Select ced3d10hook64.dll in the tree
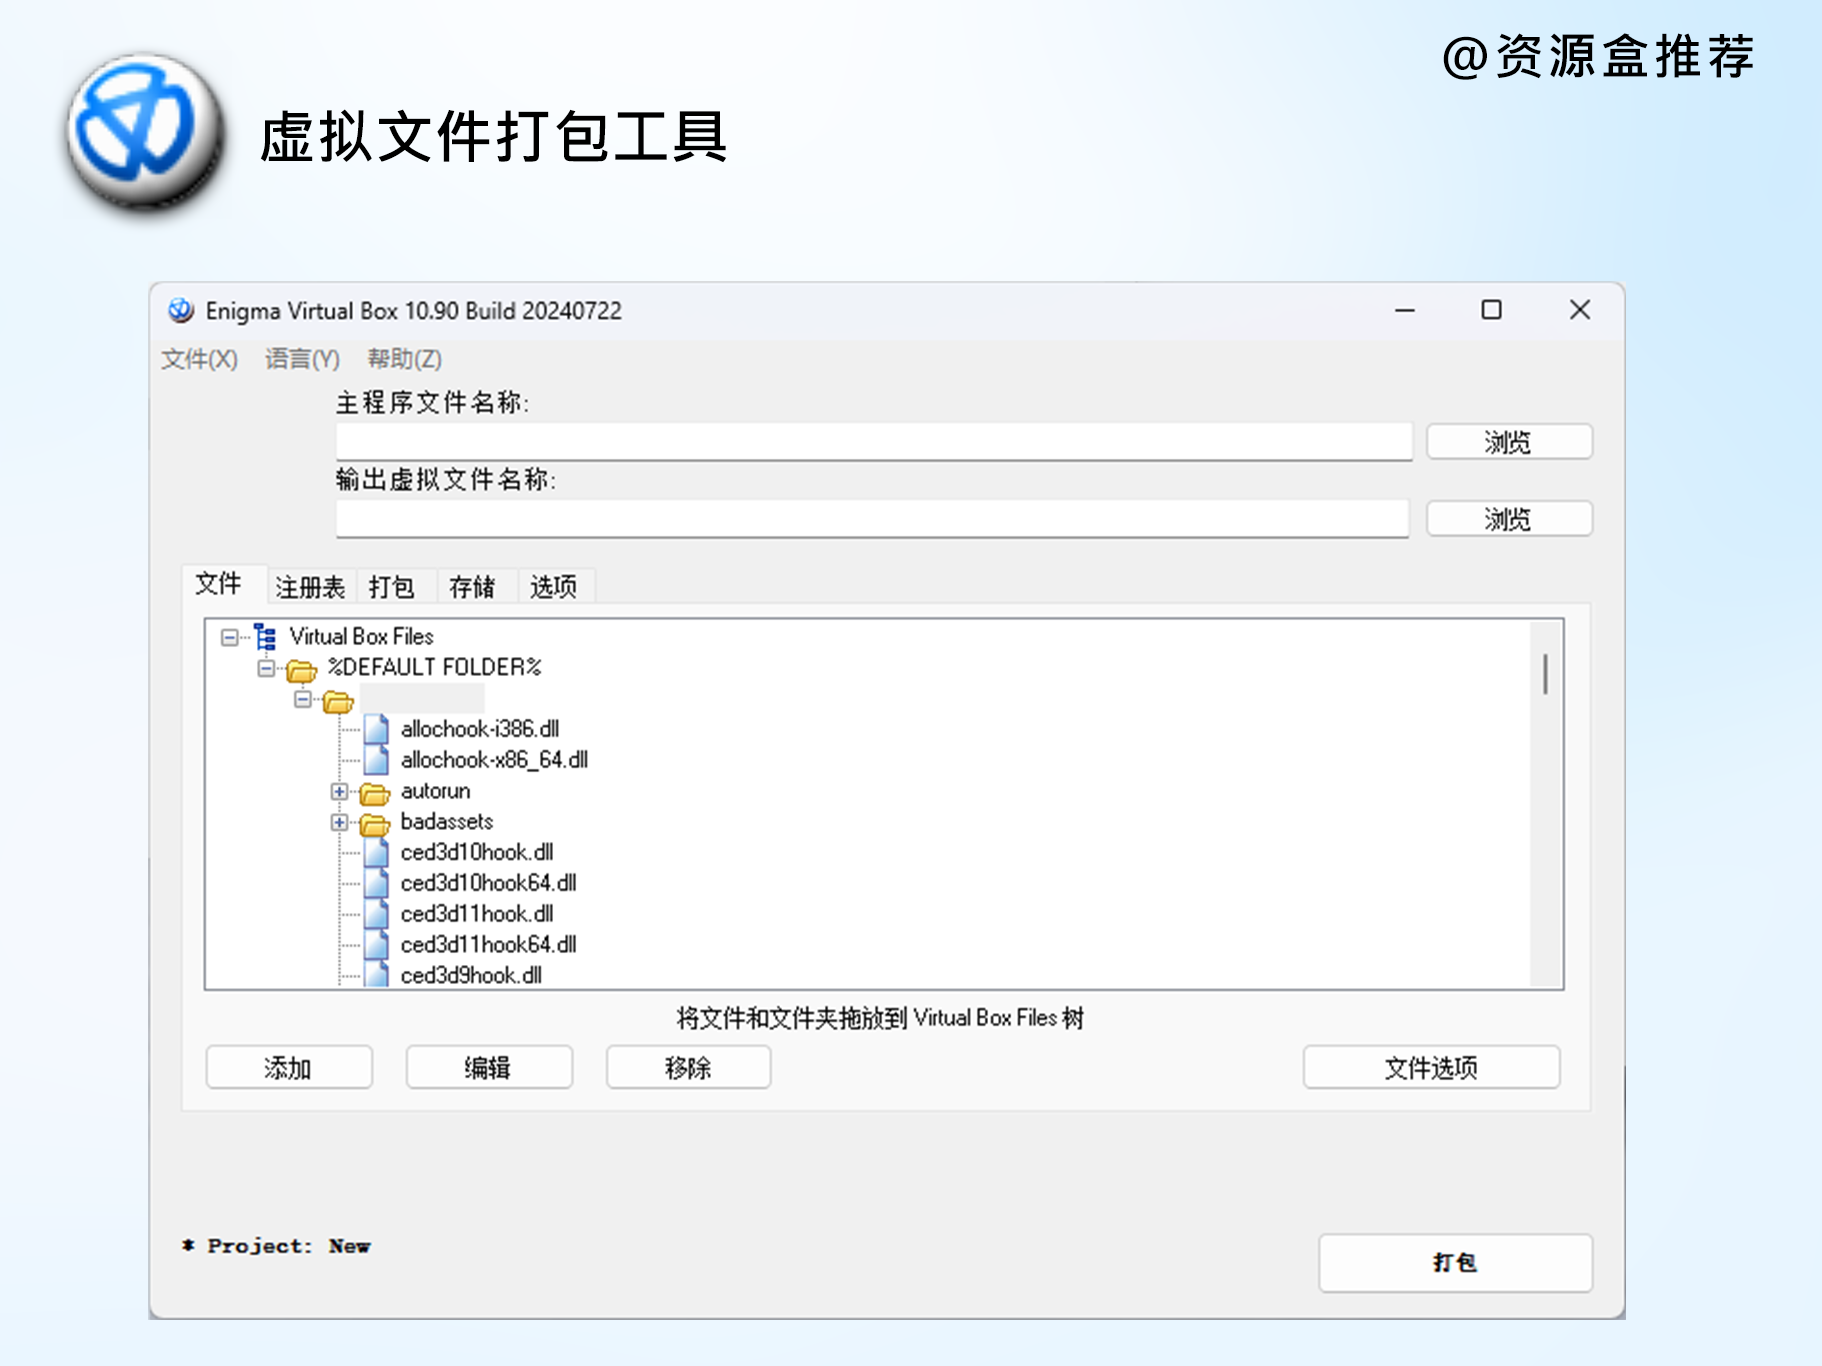The image size is (1822, 1366). tap(488, 883)
